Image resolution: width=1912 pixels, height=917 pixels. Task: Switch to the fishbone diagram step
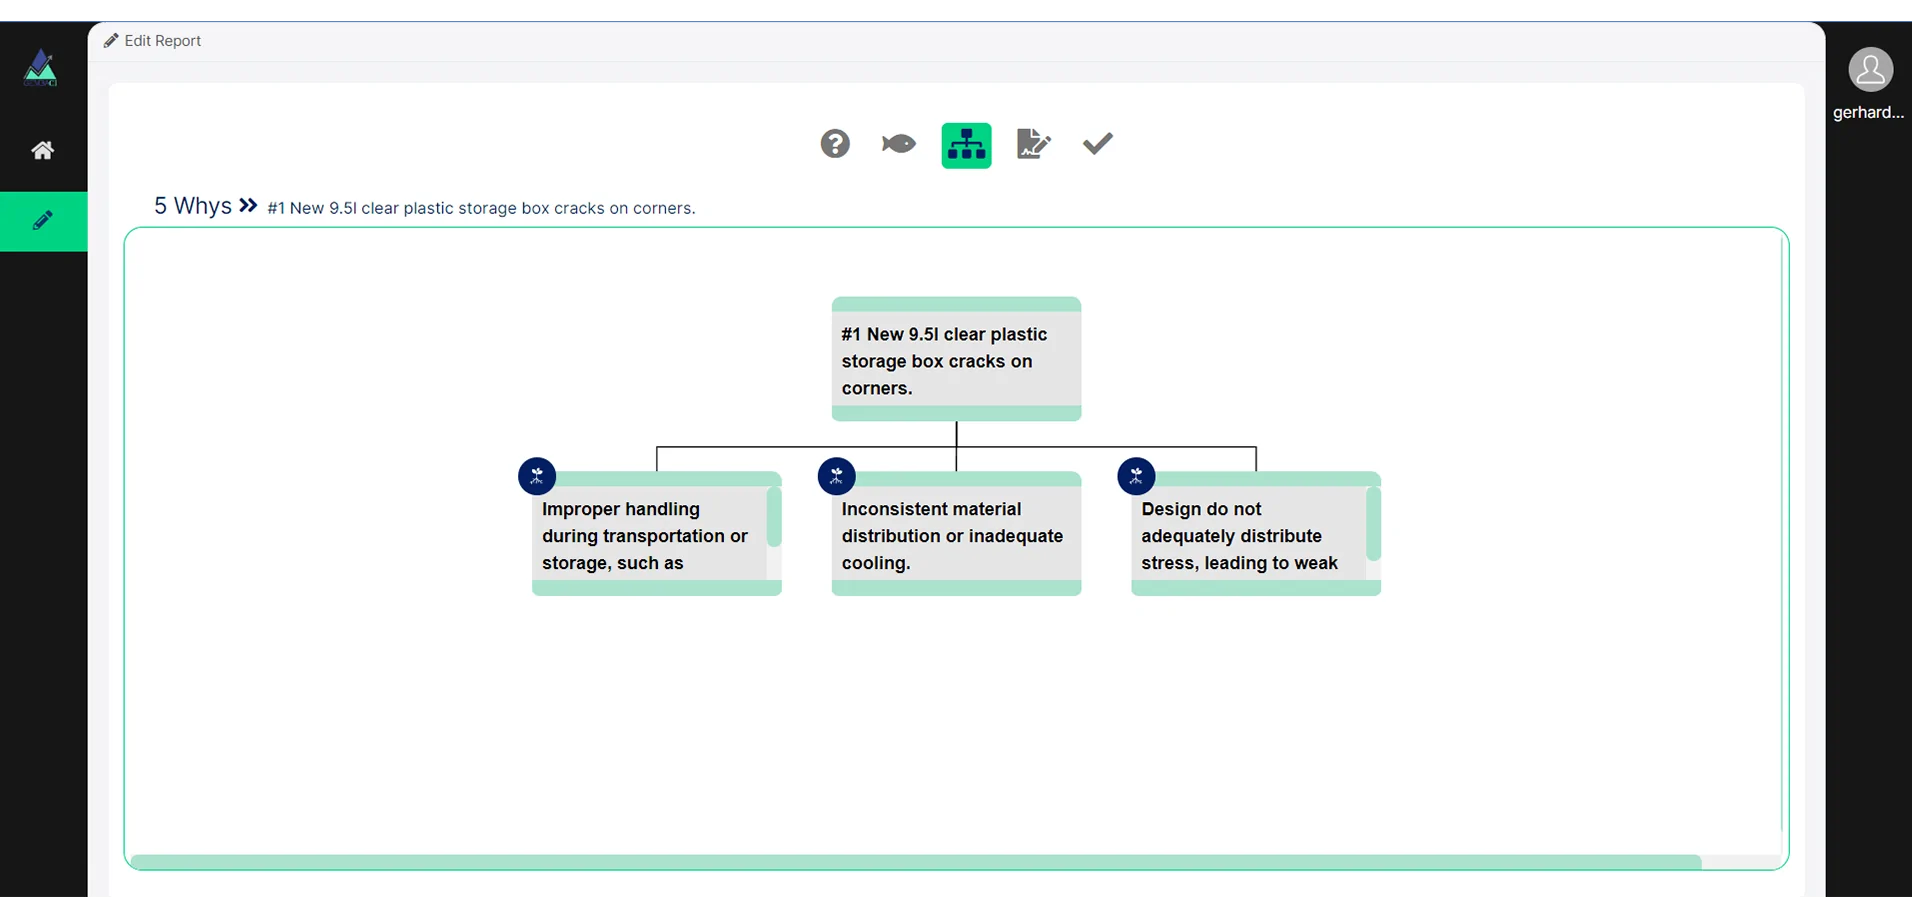coord(898,144)
